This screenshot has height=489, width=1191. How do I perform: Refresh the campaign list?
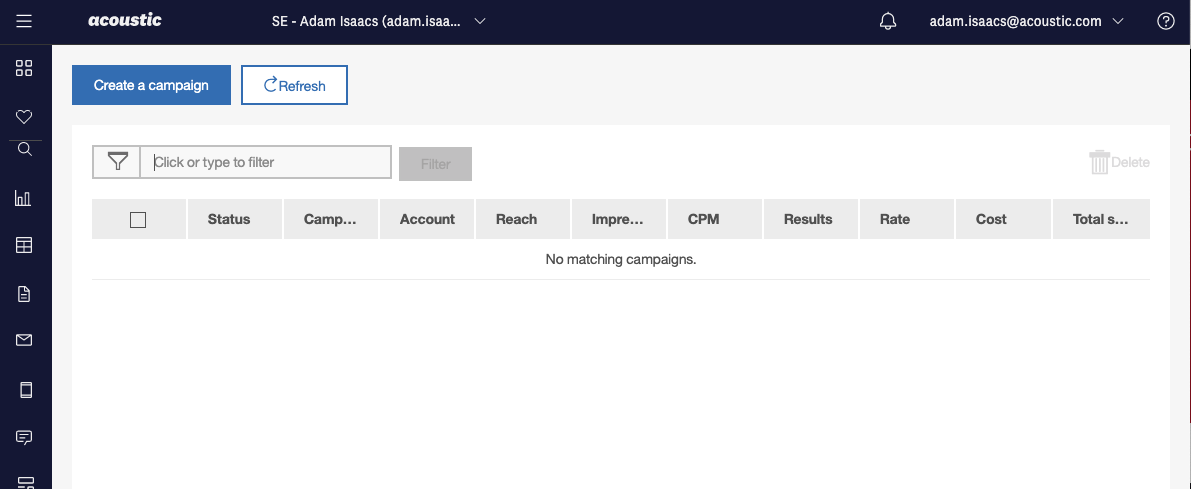(x=294, y=85)
